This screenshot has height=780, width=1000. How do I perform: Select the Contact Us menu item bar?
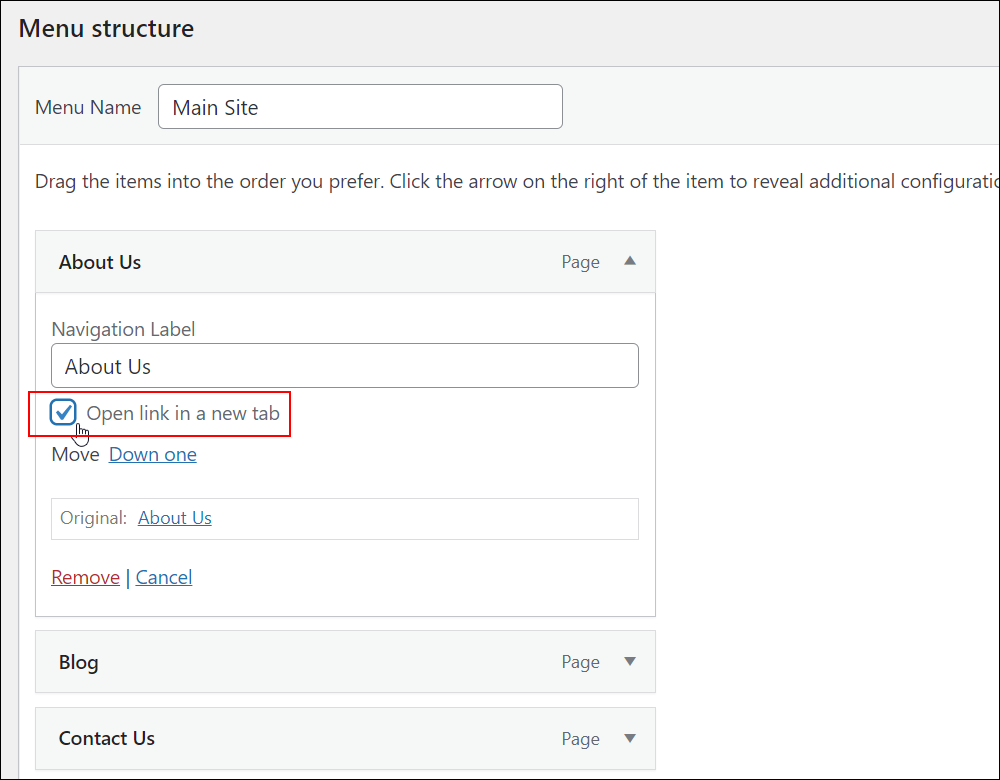pos(345,738)
